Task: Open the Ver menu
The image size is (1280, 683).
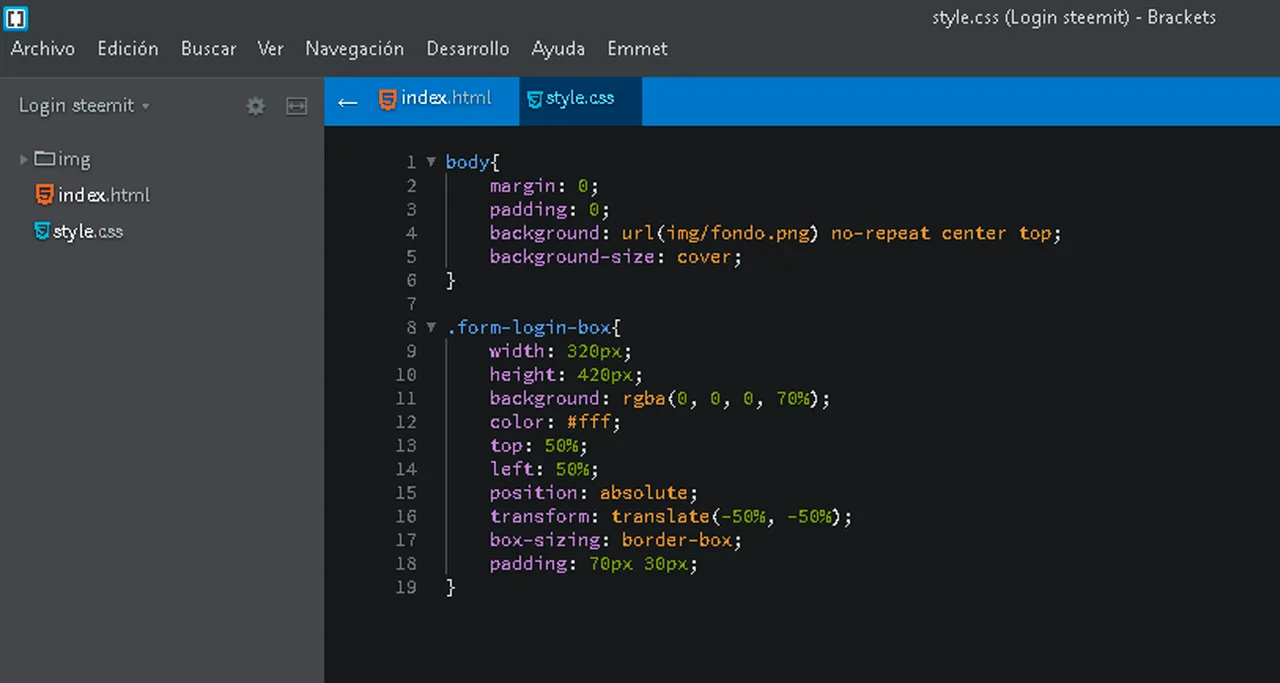Action: pyautogui.click(x=271, y=48)
